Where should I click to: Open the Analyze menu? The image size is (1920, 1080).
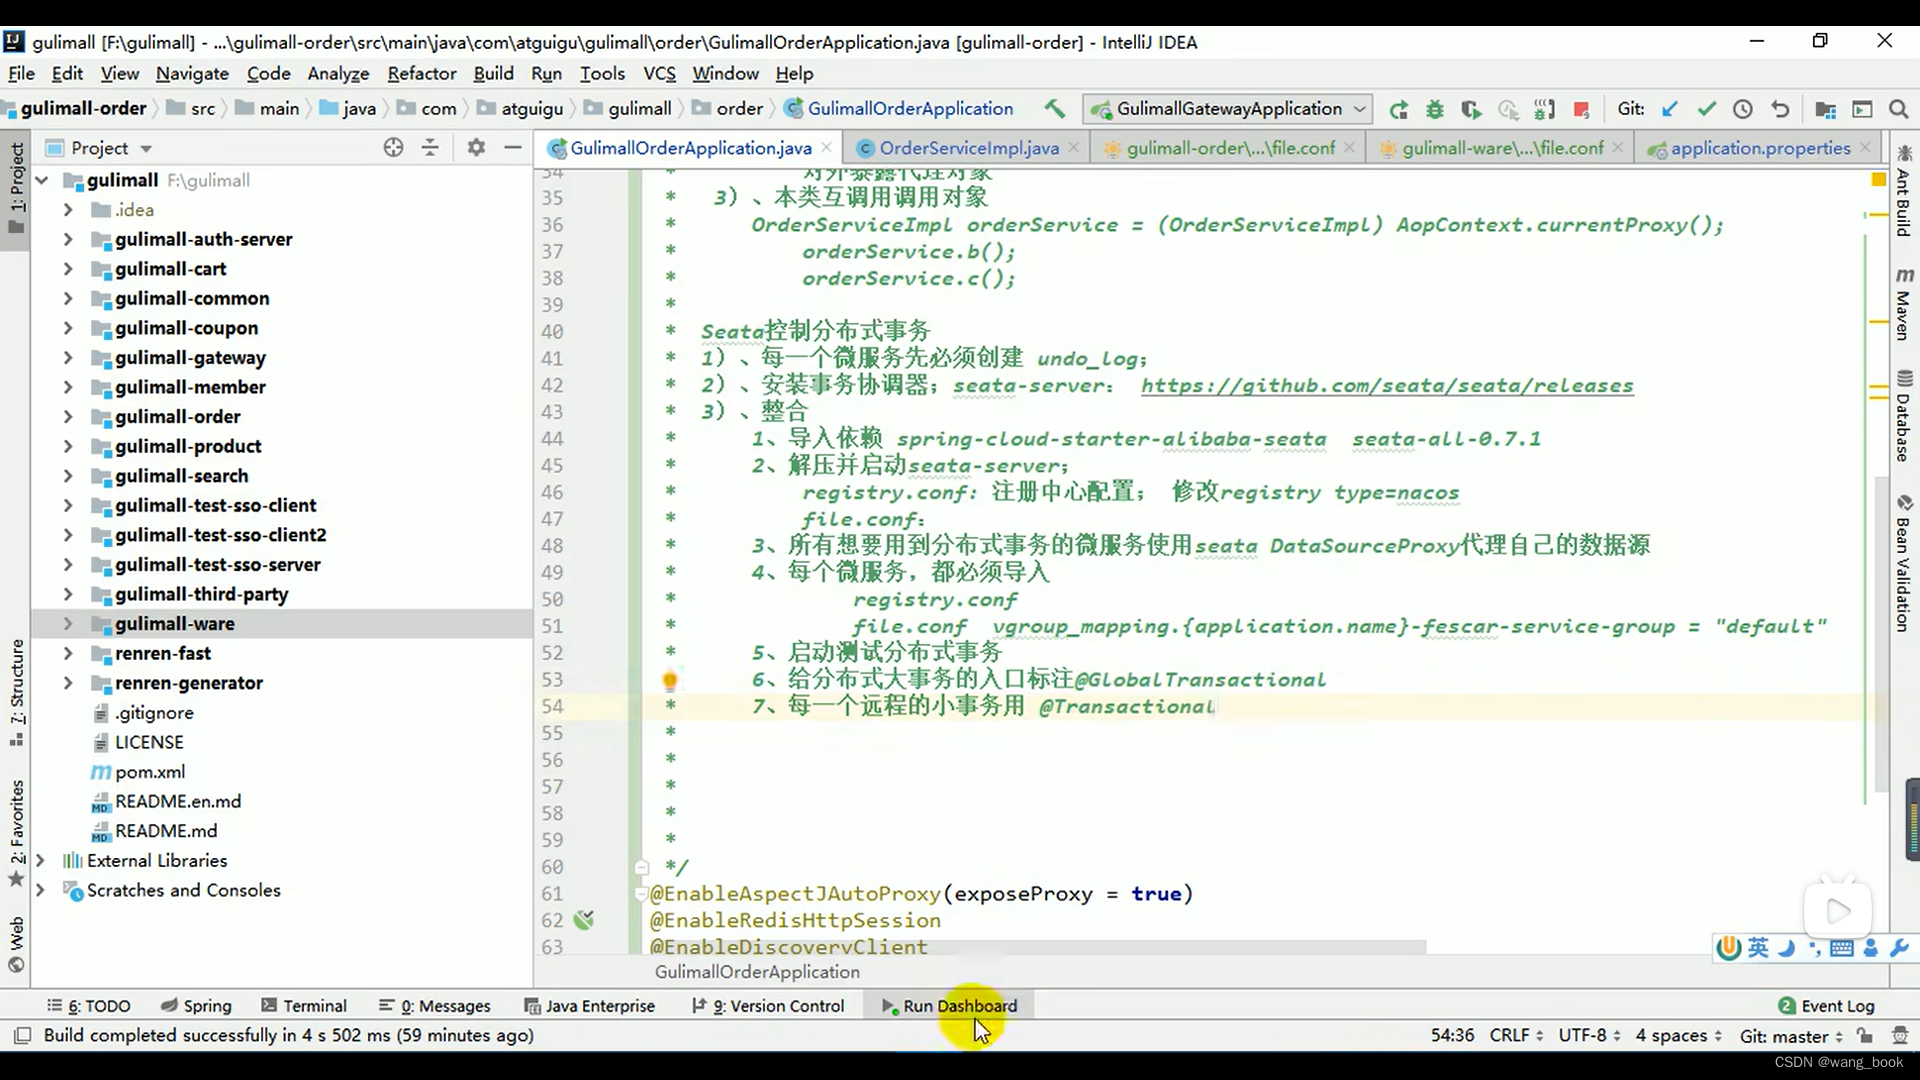tap(338, 74)
